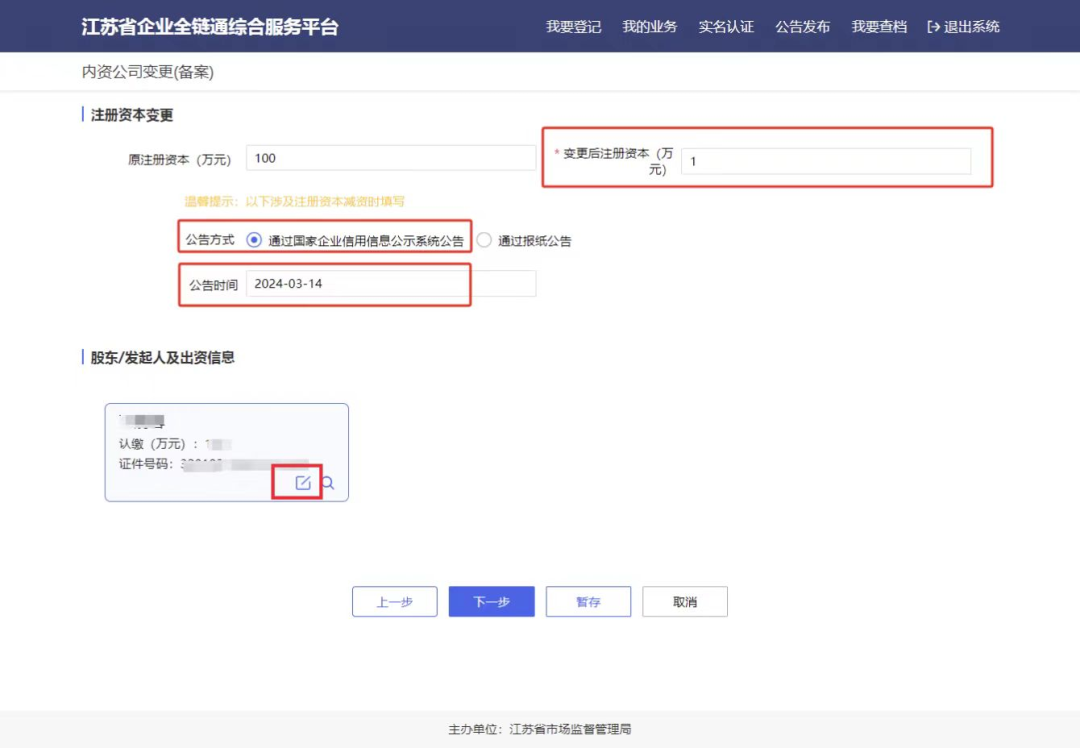The width and height of the screenshot is (1080, 748).
Task: Open the 我要登记 menu
Action: click(572, 27)
